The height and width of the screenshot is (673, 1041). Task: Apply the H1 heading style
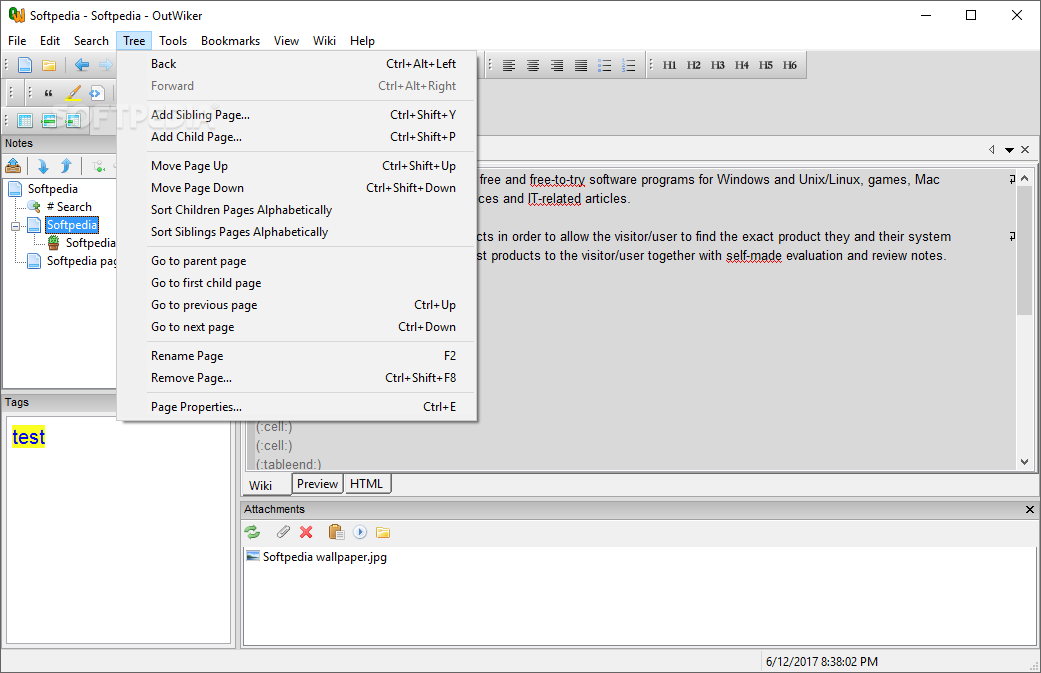click(x=669, y=65)
